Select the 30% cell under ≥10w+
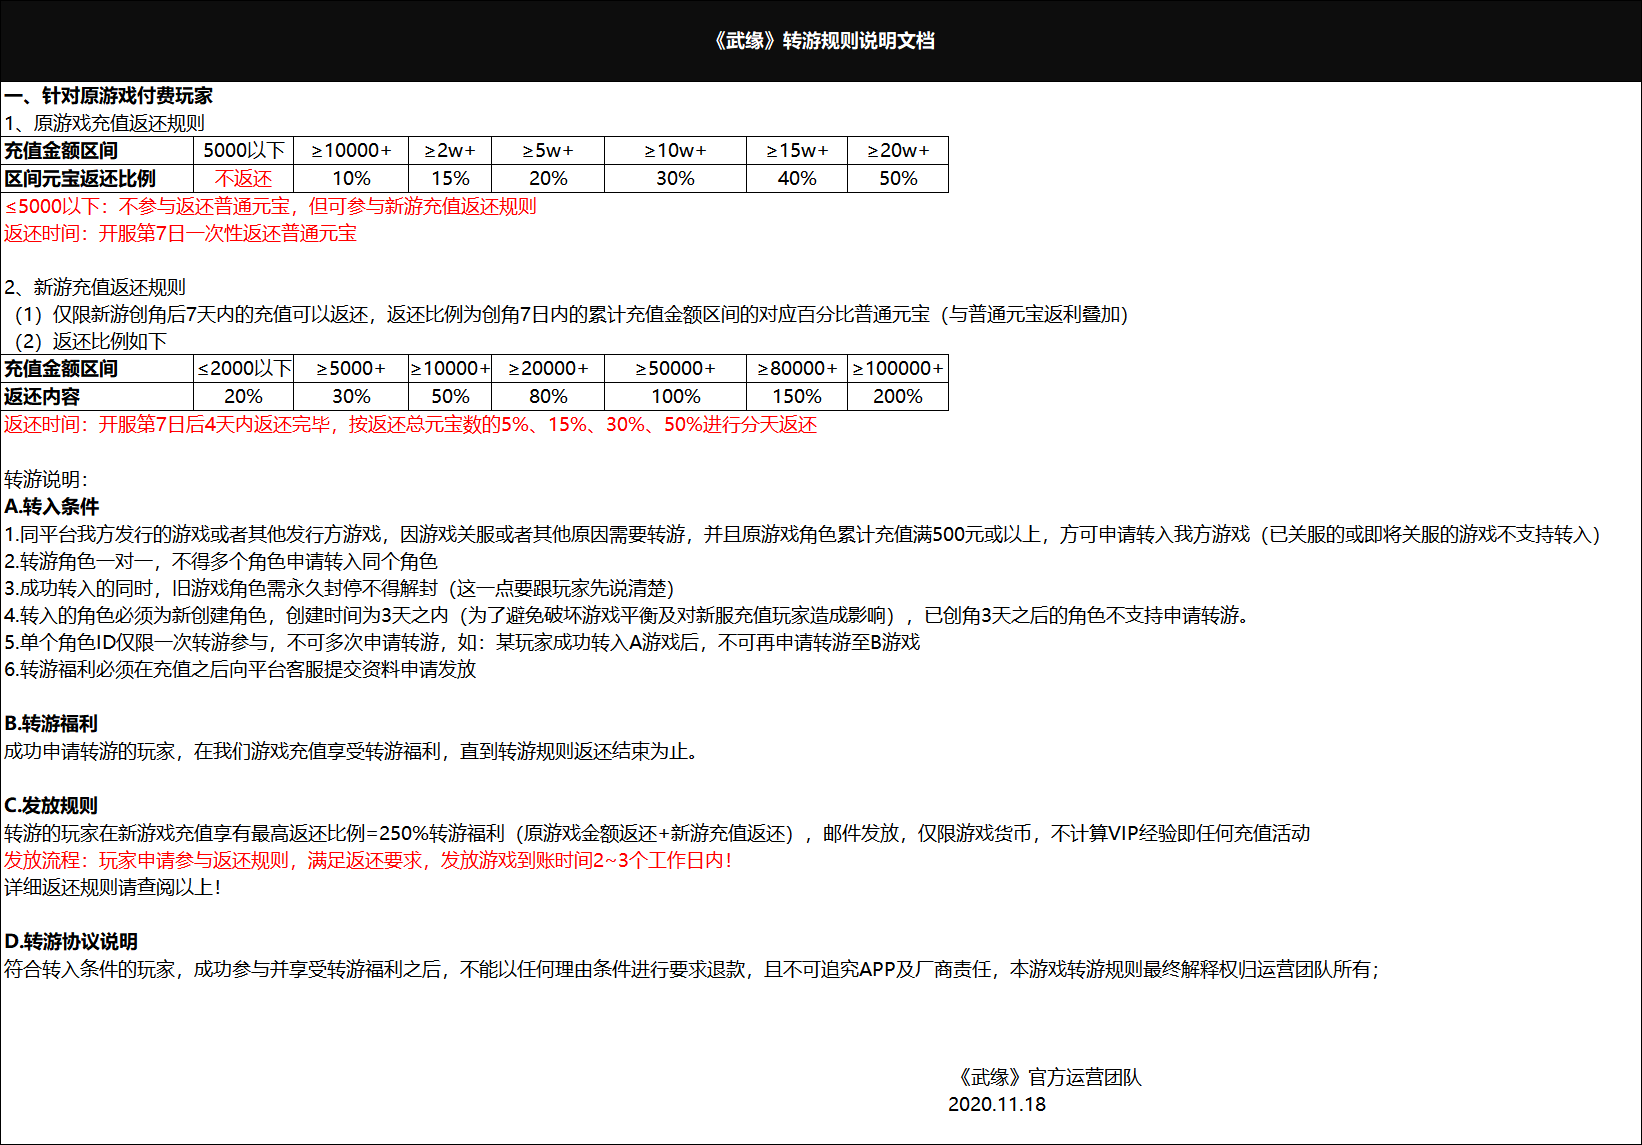Viewport: 1642px width, 1145px height. pos(675,178)
